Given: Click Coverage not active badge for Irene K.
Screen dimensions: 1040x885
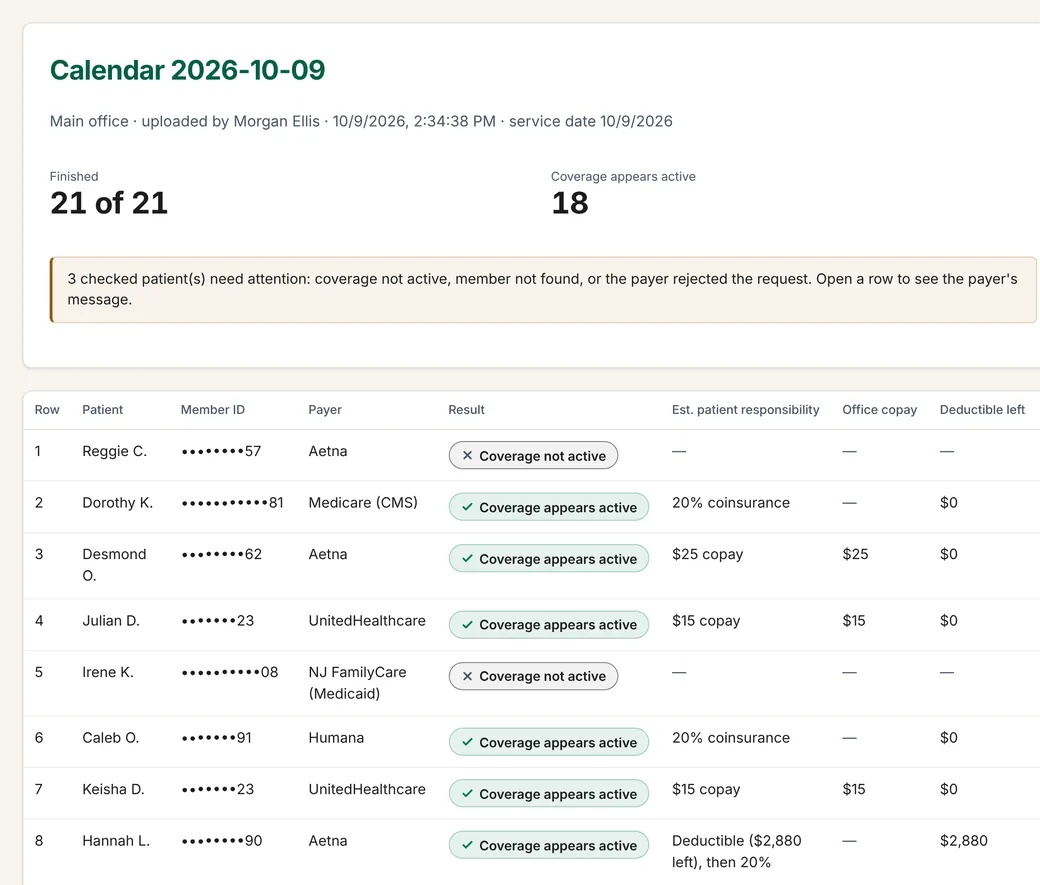Looking at the screenshot, I should tap(533, 676).
